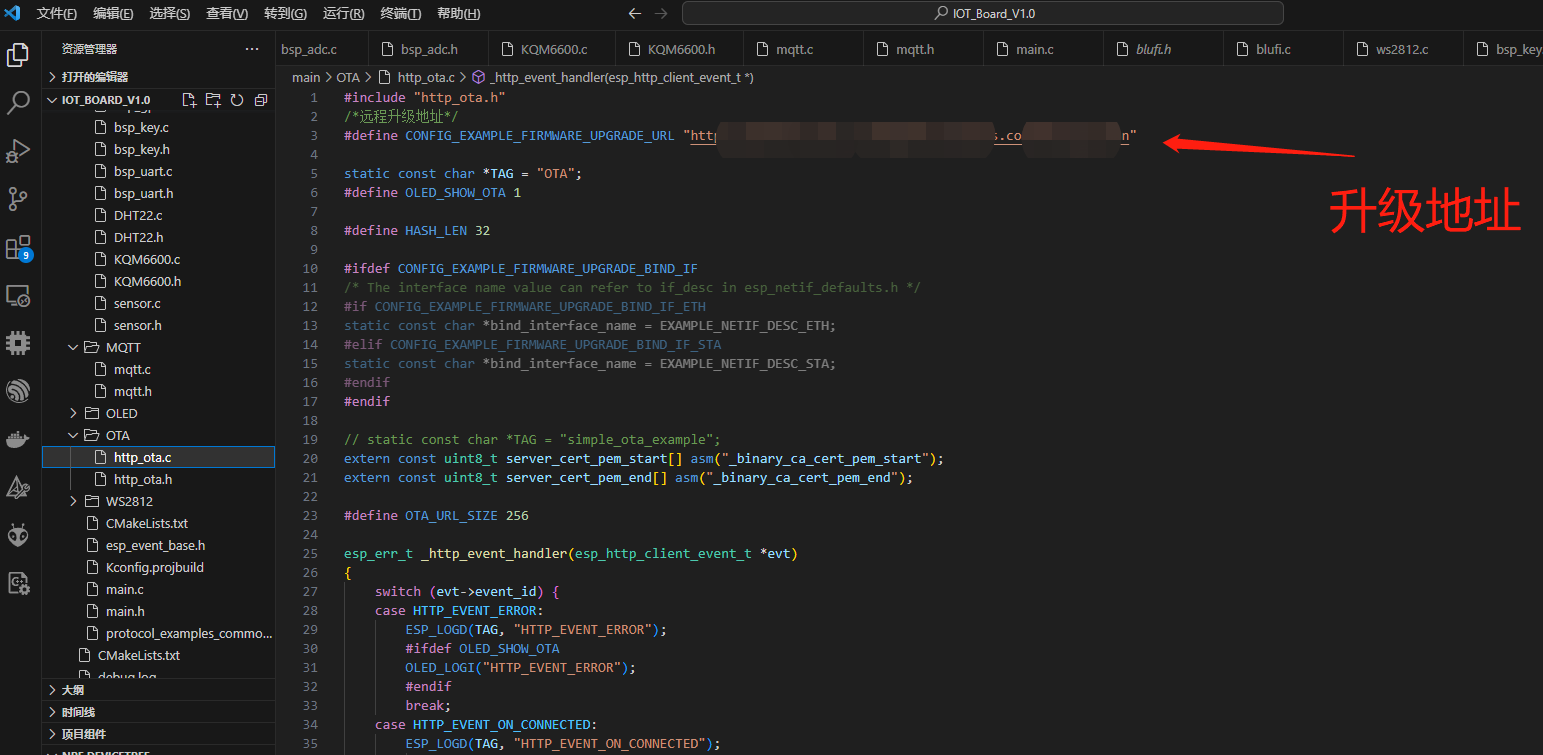
Task: Open the Docker whale icon
Action: pyautogui.click(x=18, y=439)
